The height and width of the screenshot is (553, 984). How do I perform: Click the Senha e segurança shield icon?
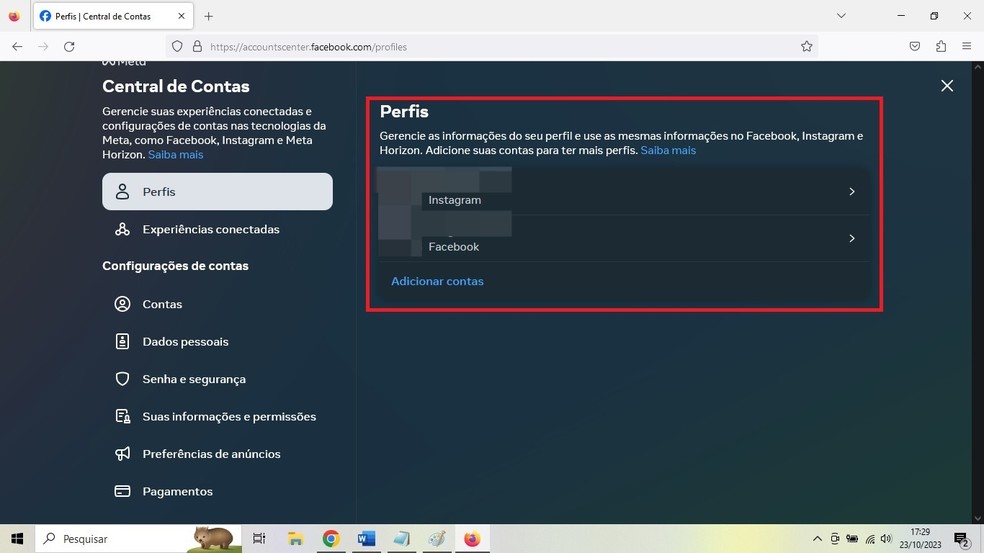point(122,379)
